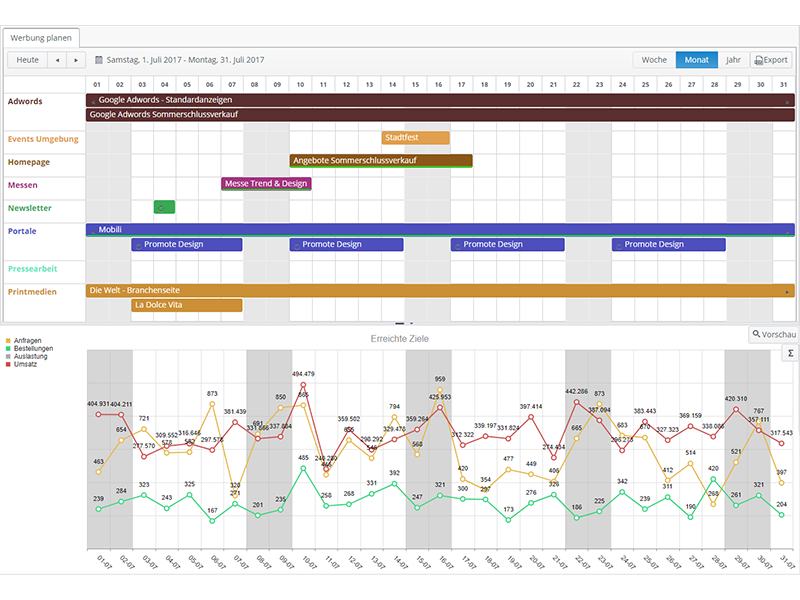The image size is (800, 600).
Task: Toggle Umsatz series in legend
Action: (24, 364)
